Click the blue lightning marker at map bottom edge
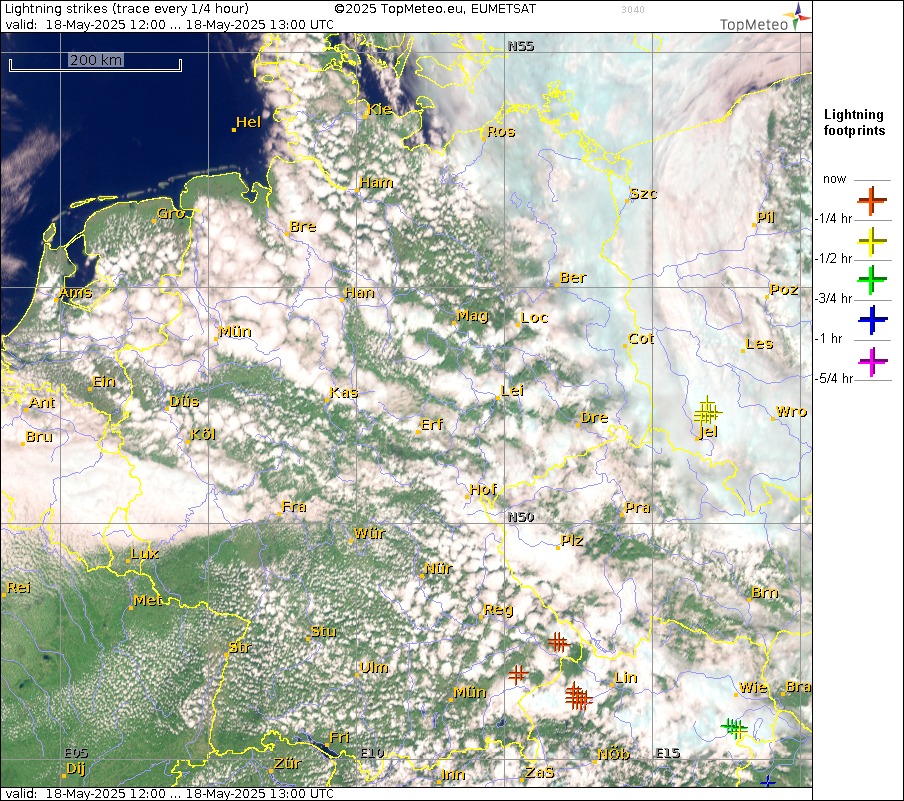Viewport: 904px width, 801px height. 767,781
